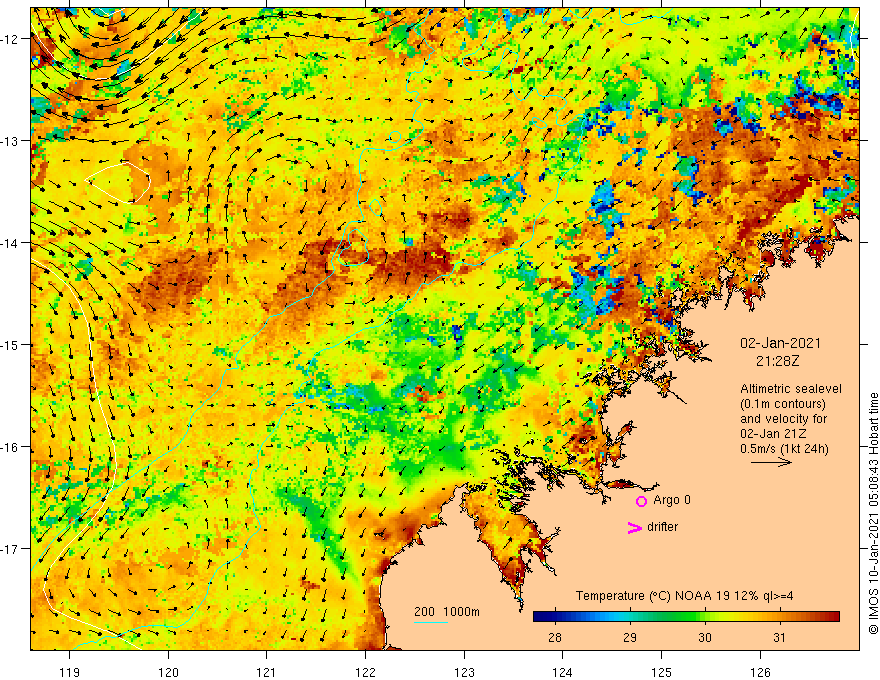Click the longitude axis label '119'
The image size is (880, 680).
(x=70, y=672)
